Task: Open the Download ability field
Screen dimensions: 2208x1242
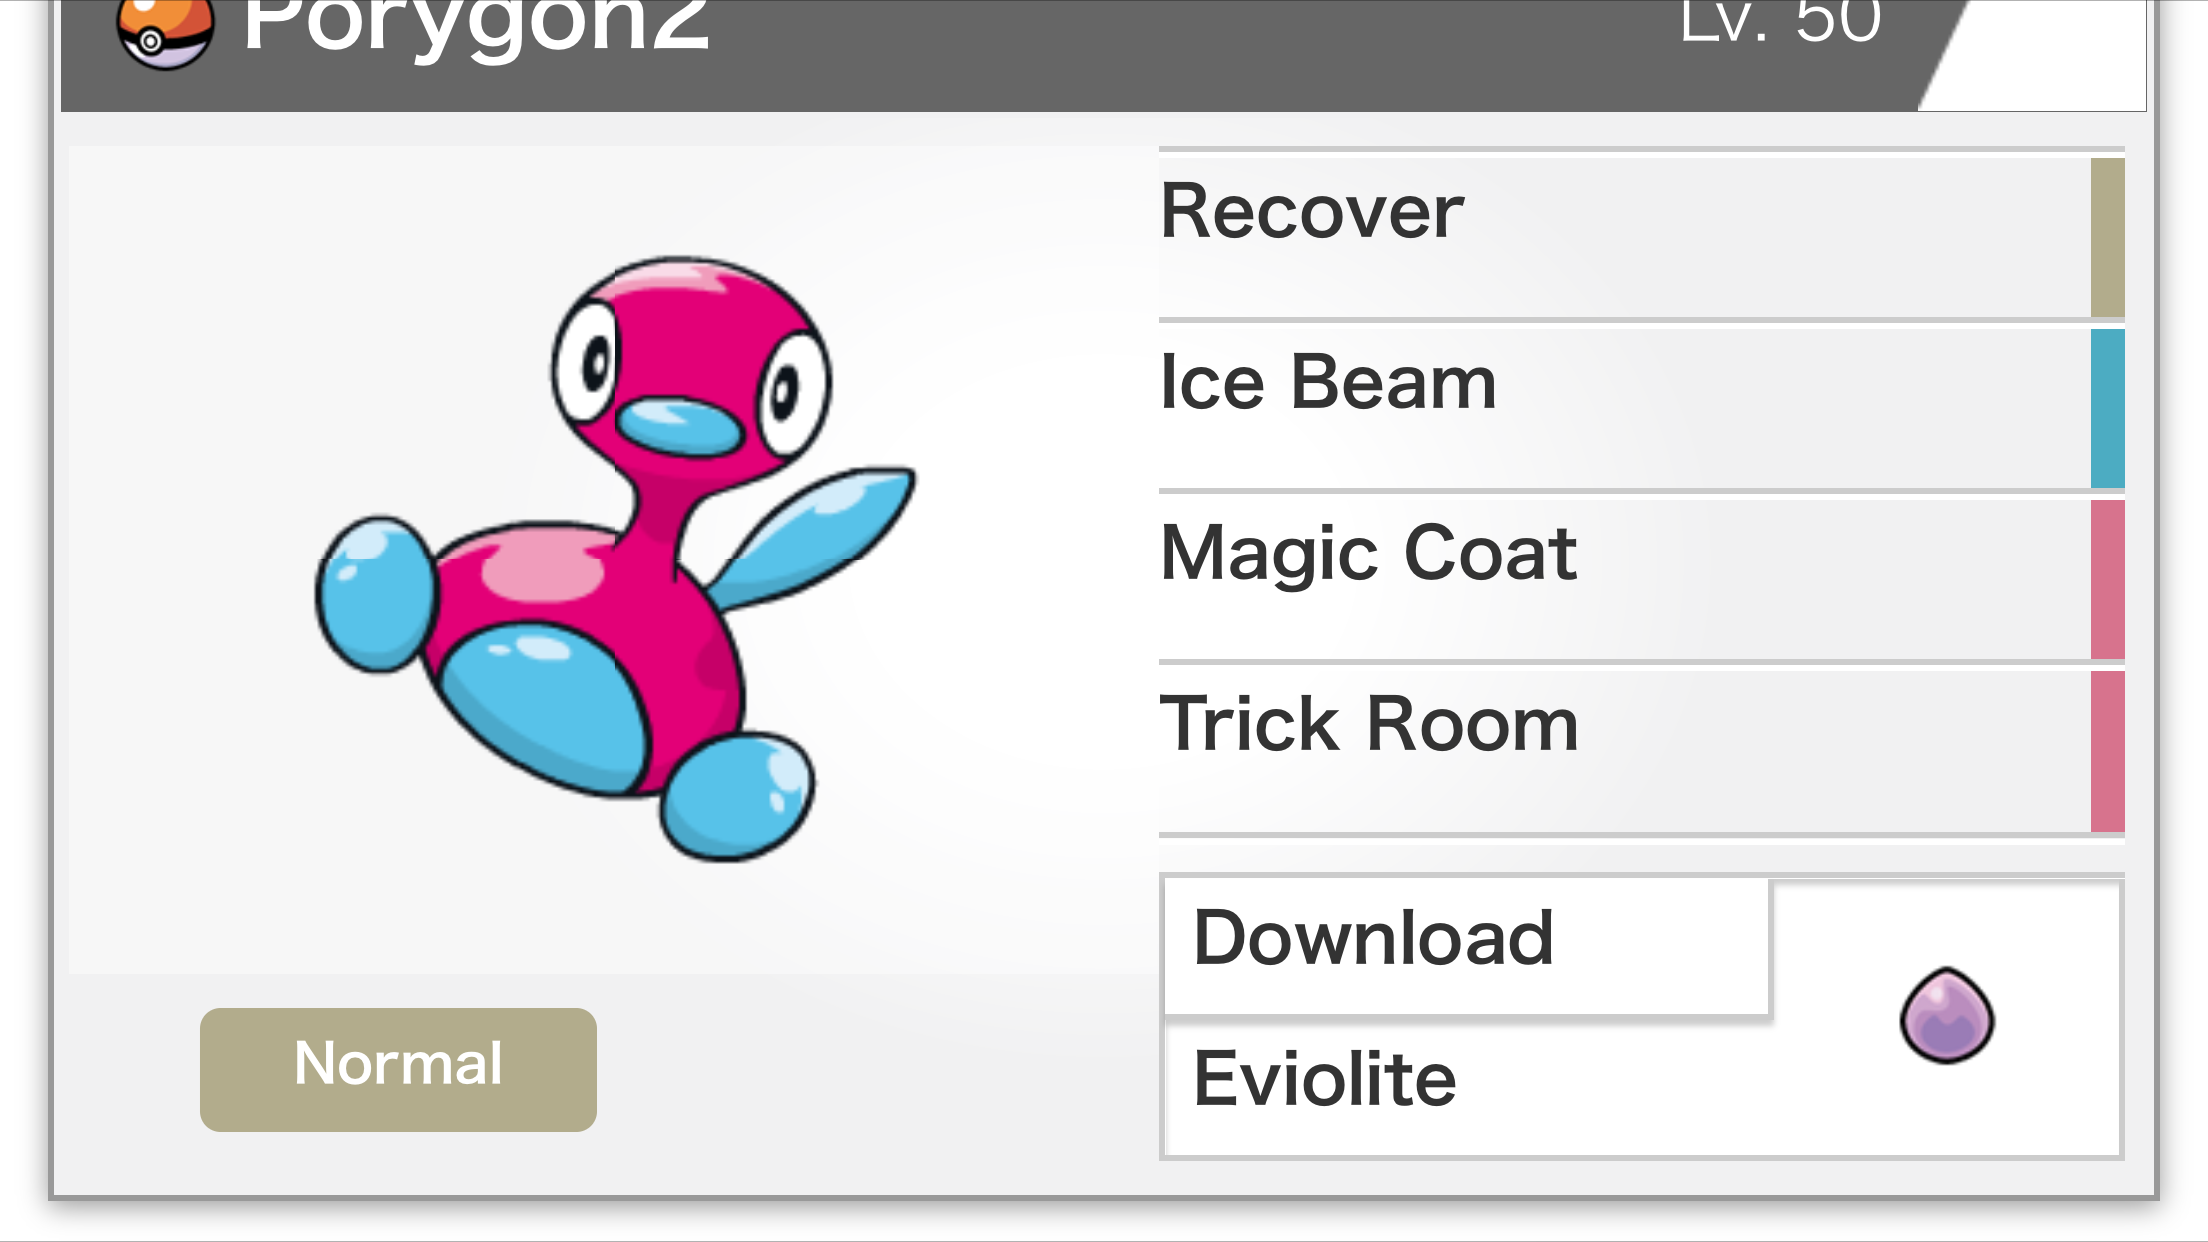Action: [1467, 946]
